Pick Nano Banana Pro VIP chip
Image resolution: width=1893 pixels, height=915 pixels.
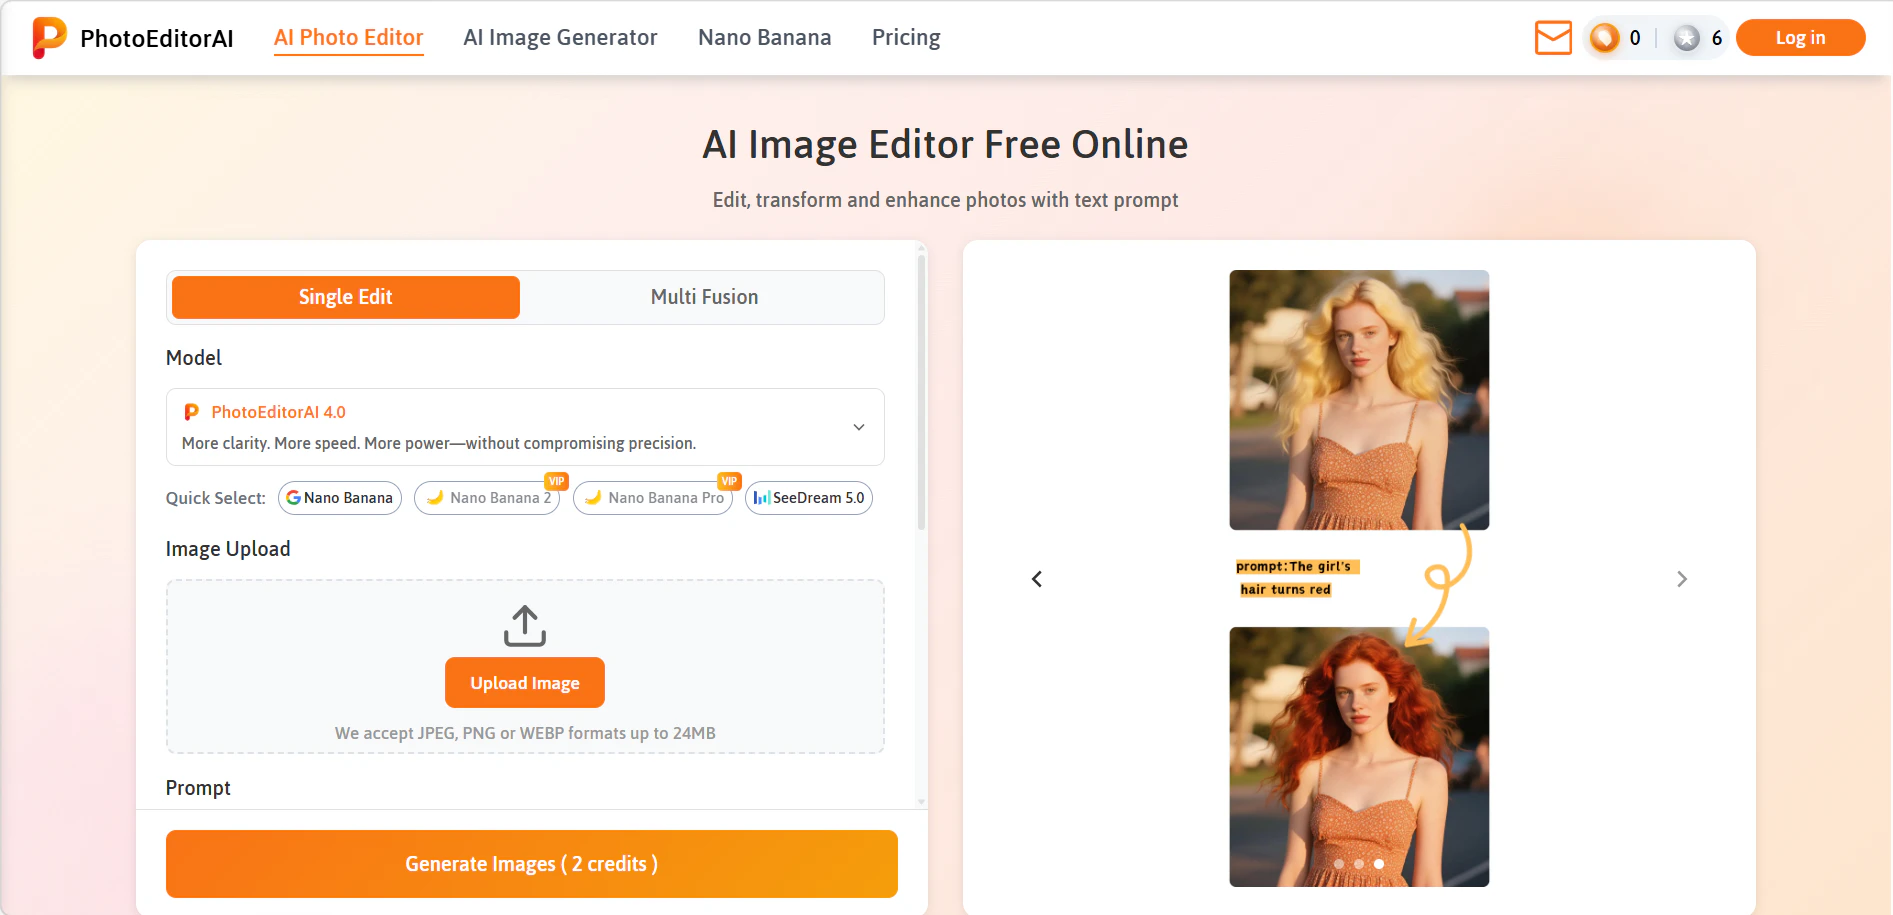click(653, 498)
